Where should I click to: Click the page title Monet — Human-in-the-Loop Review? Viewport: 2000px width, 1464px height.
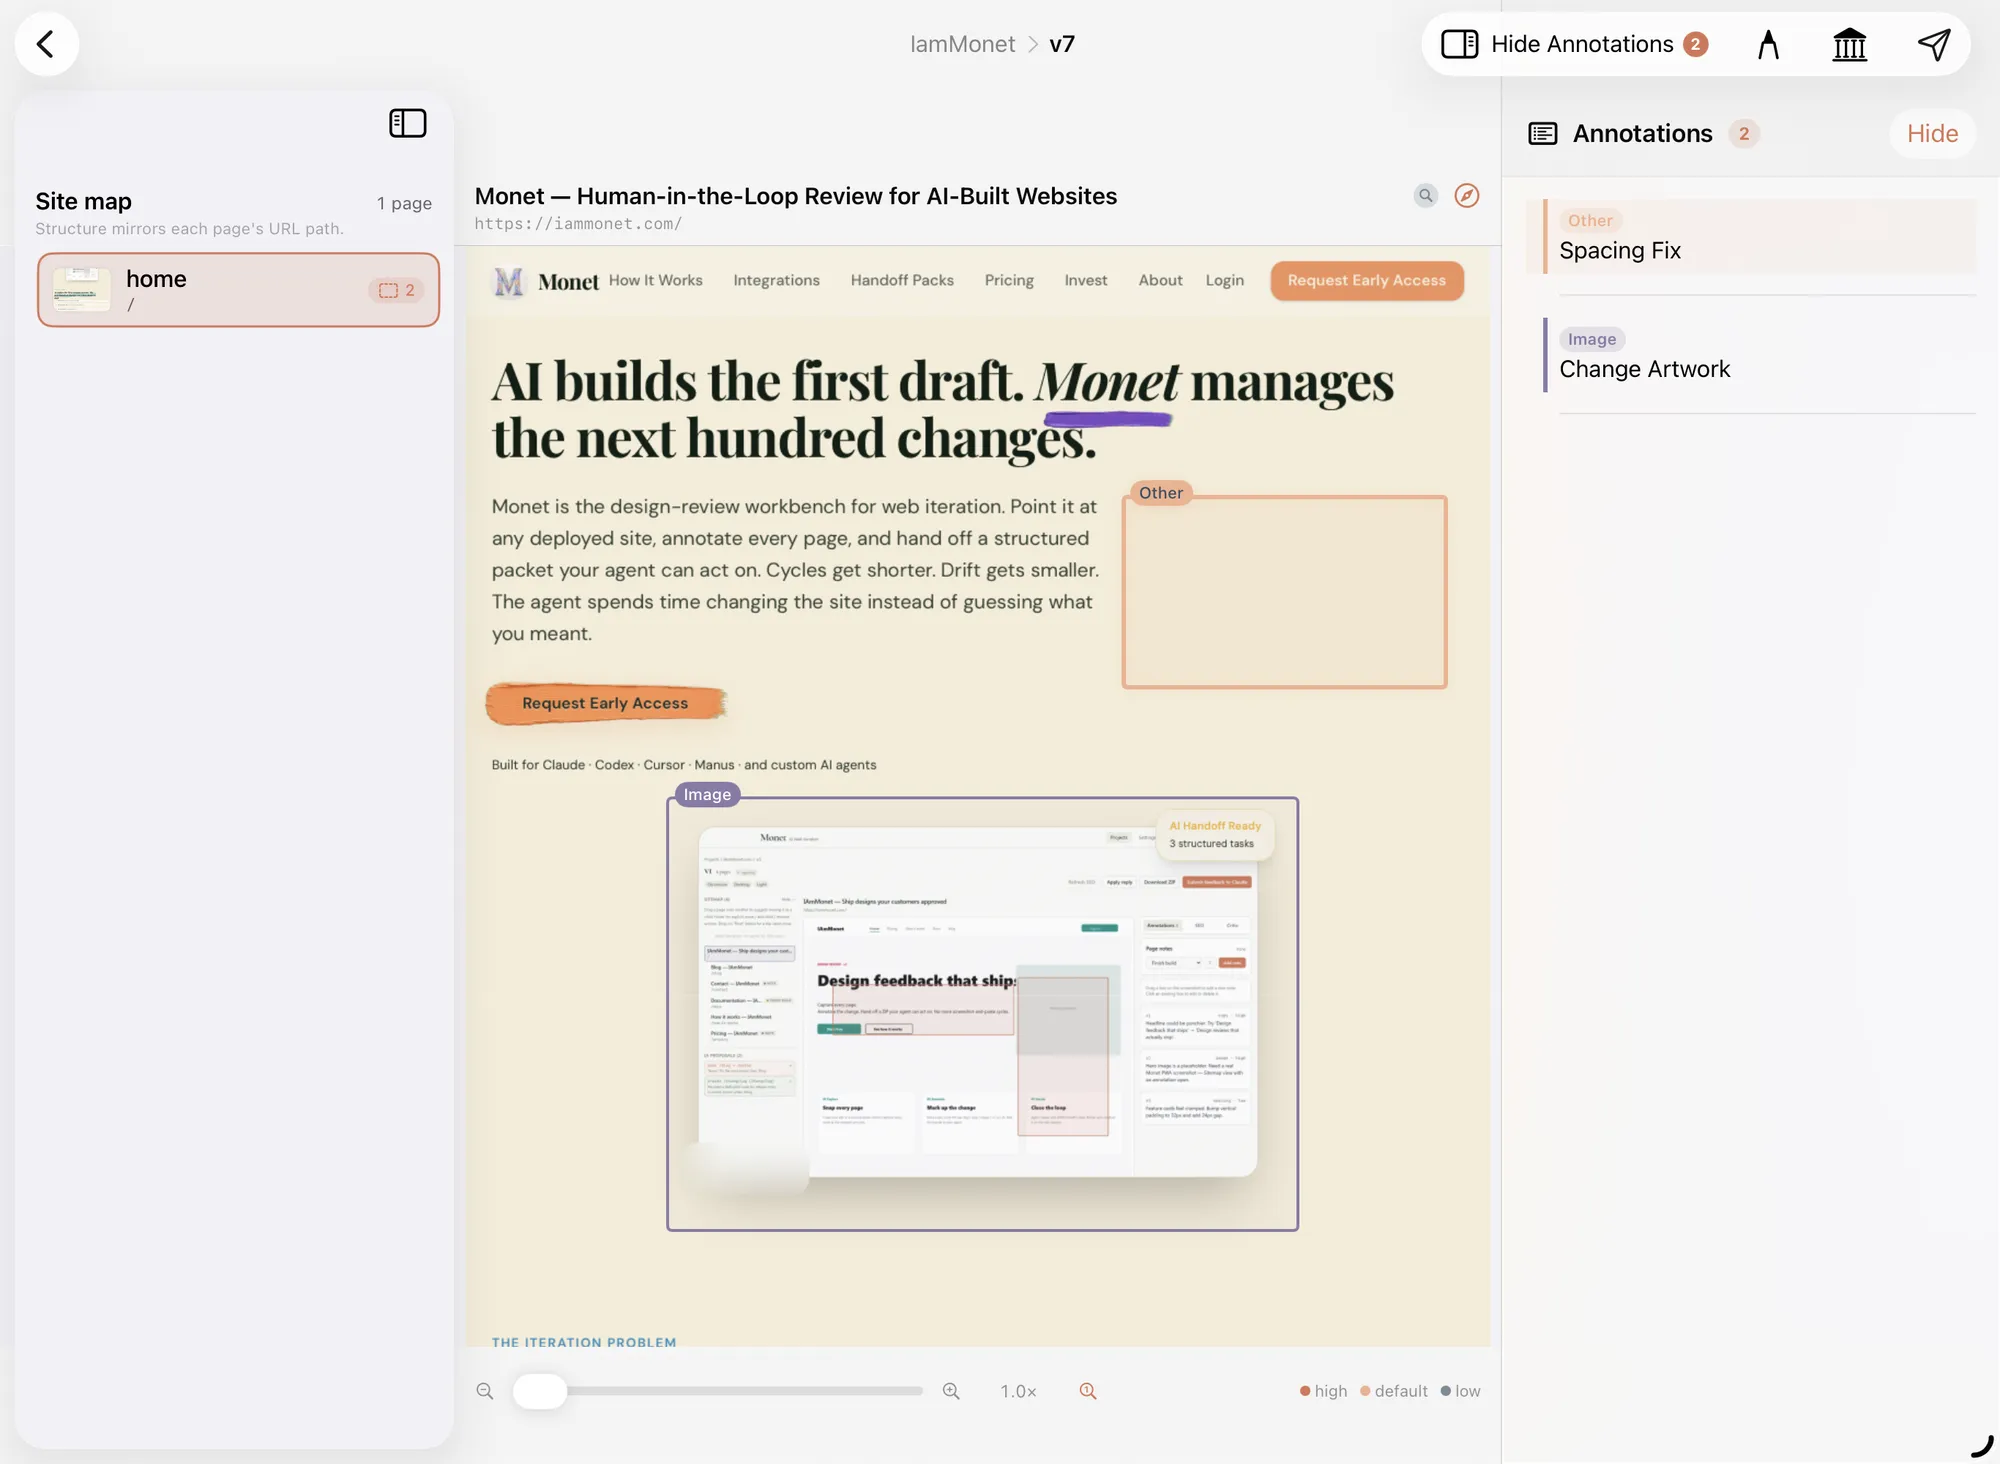(x=795, y=196)
